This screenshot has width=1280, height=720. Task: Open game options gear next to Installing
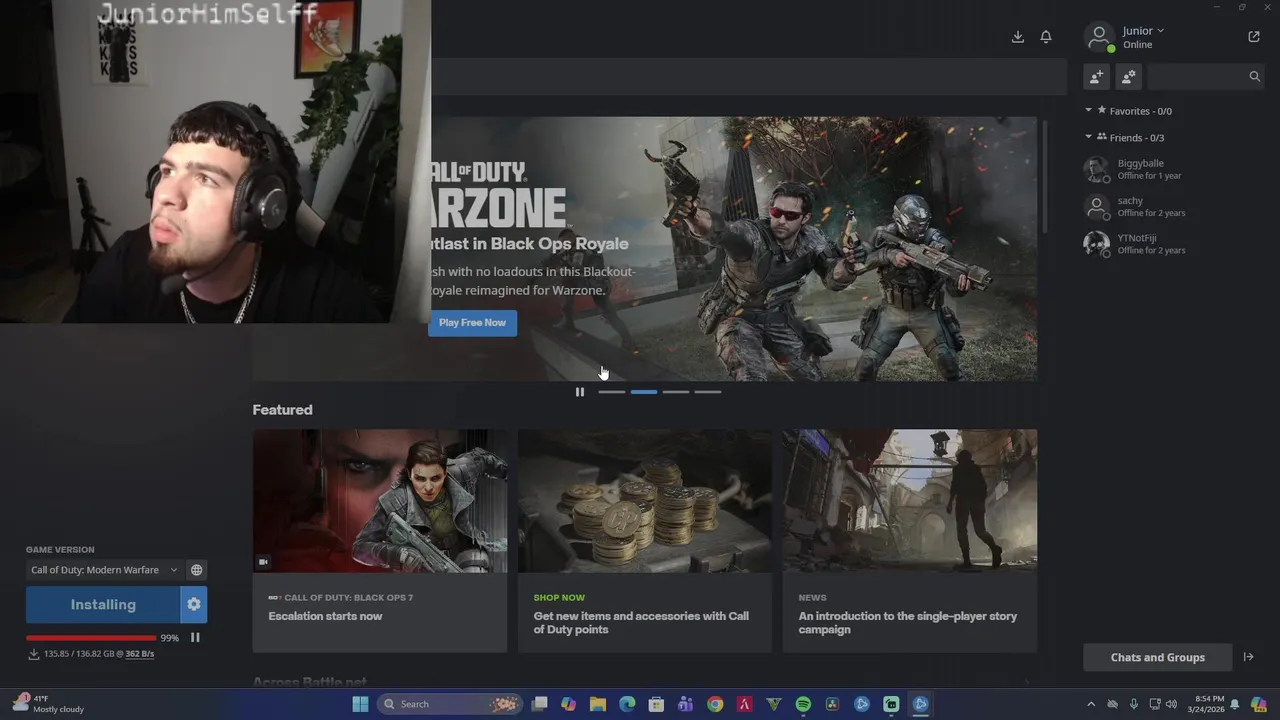194,604
